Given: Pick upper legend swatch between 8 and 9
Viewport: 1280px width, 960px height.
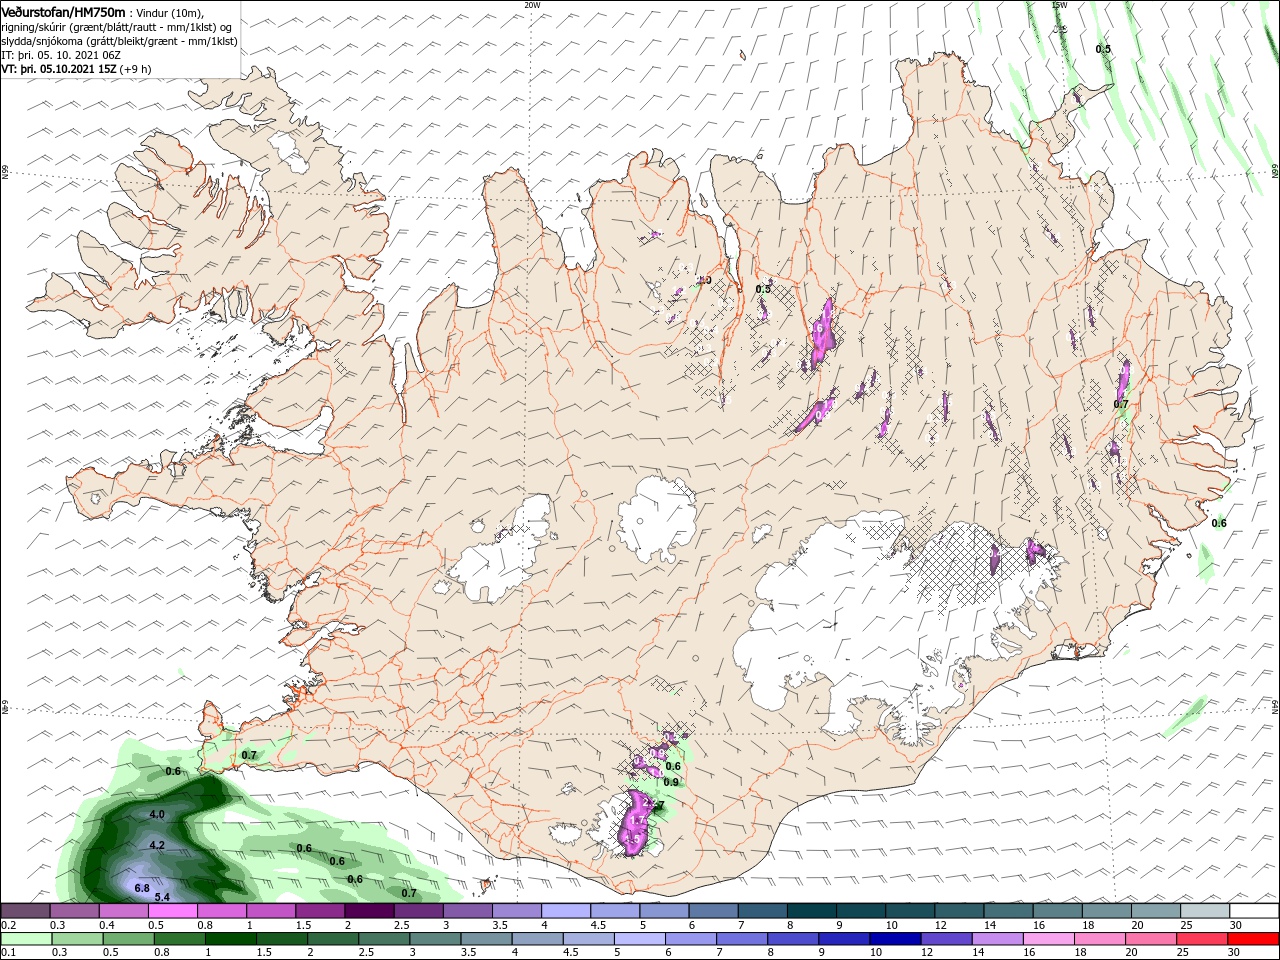Looking at the screenshot, I should (x=811, y=910).
